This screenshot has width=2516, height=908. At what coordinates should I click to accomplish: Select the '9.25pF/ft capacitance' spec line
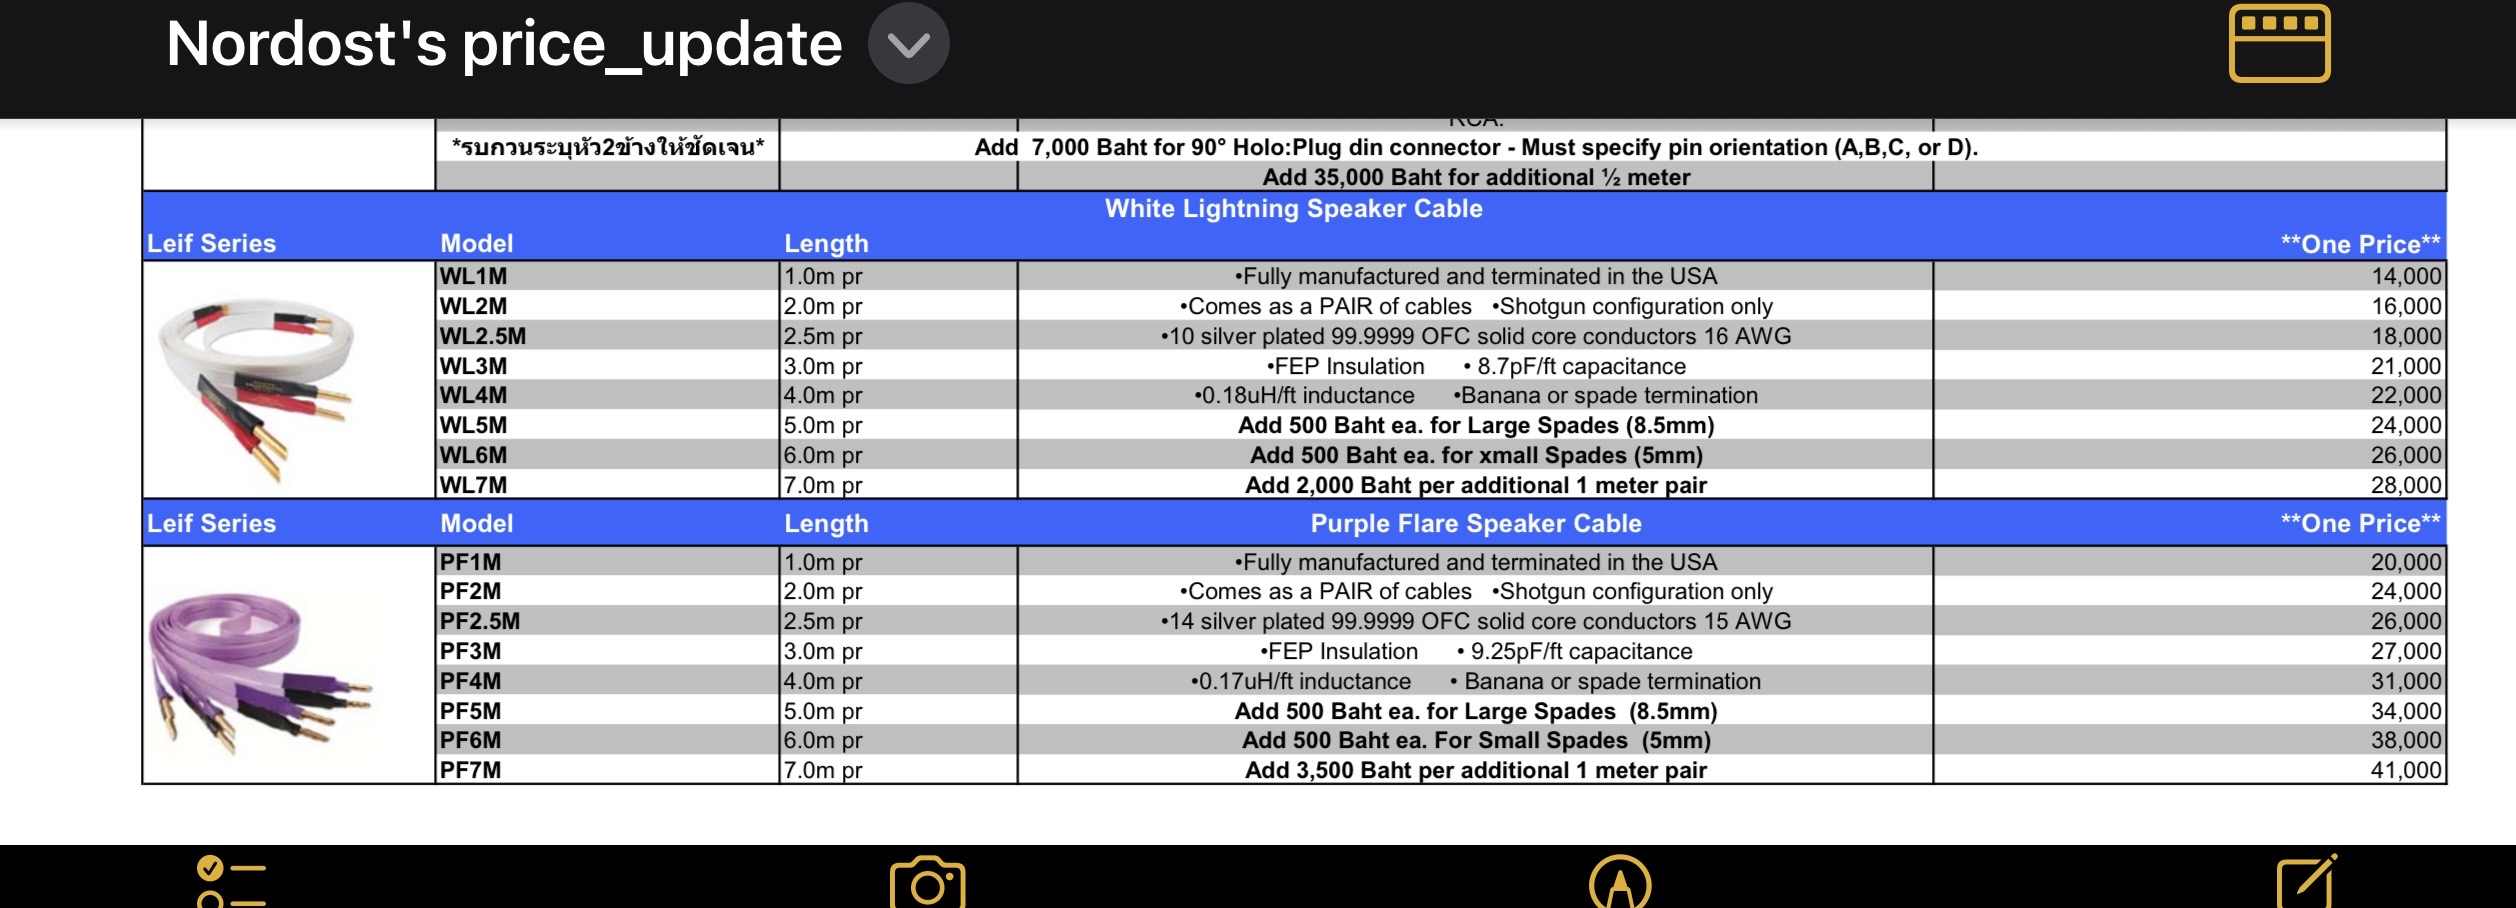(x=1476, y=651)
